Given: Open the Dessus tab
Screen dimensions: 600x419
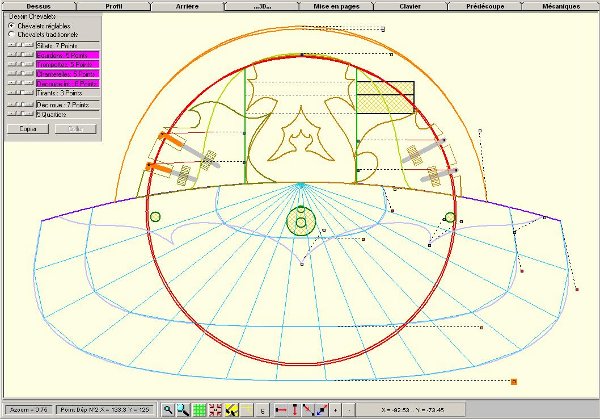Looking at the screenshot, I should (x=38, y=6).
